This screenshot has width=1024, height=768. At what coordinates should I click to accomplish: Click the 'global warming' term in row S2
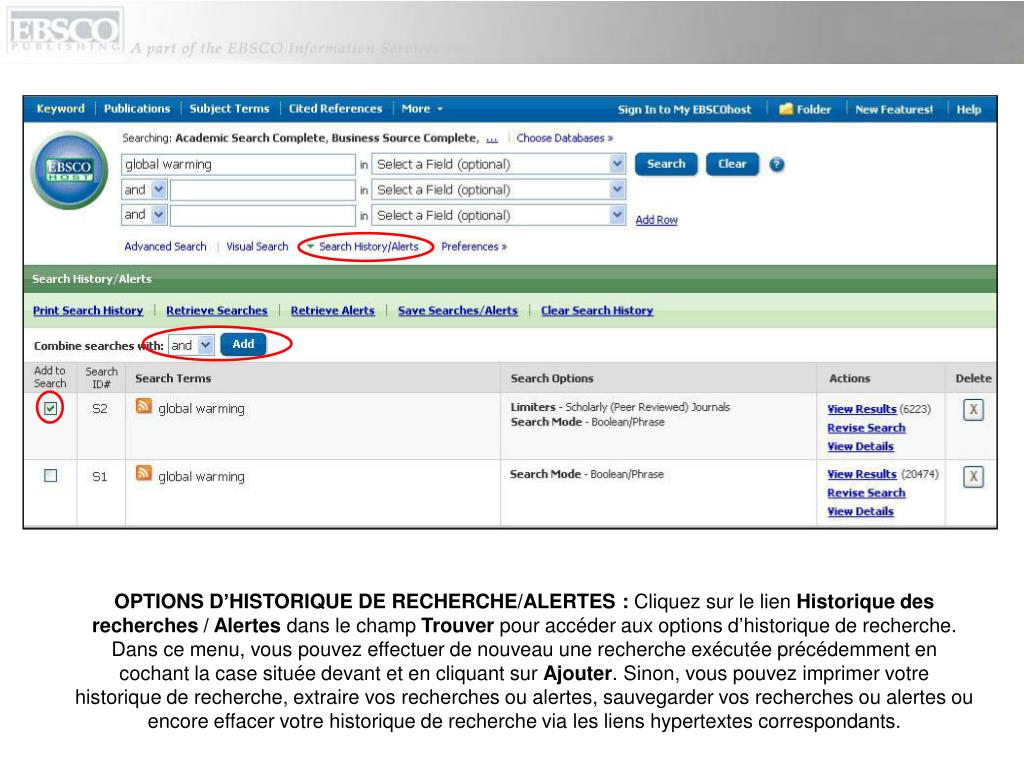201,409
